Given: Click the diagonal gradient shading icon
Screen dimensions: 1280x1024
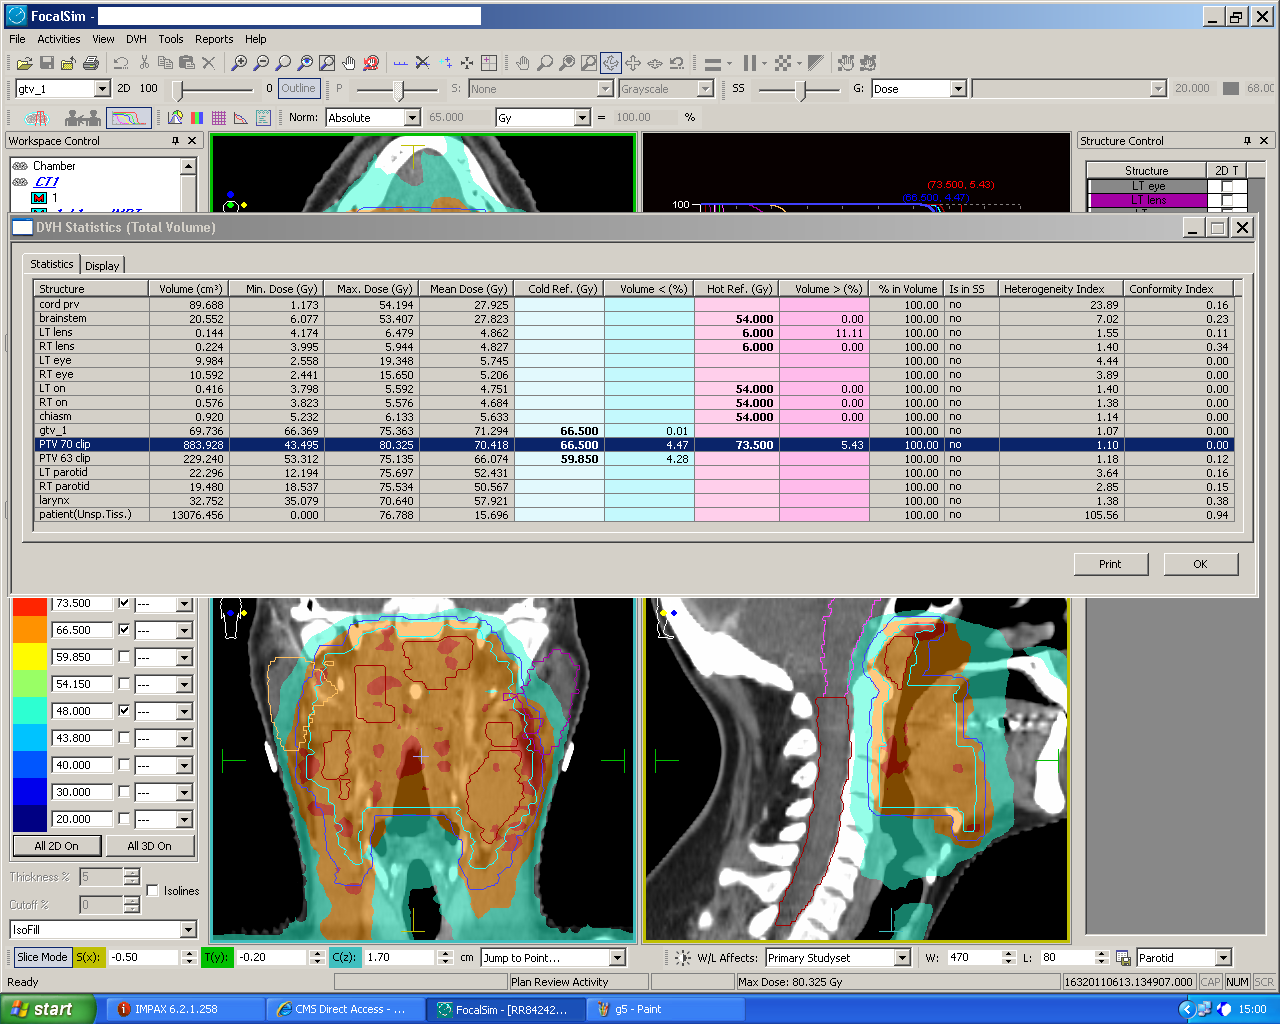Looking at the screenshot, I should [x=816, y=63].
